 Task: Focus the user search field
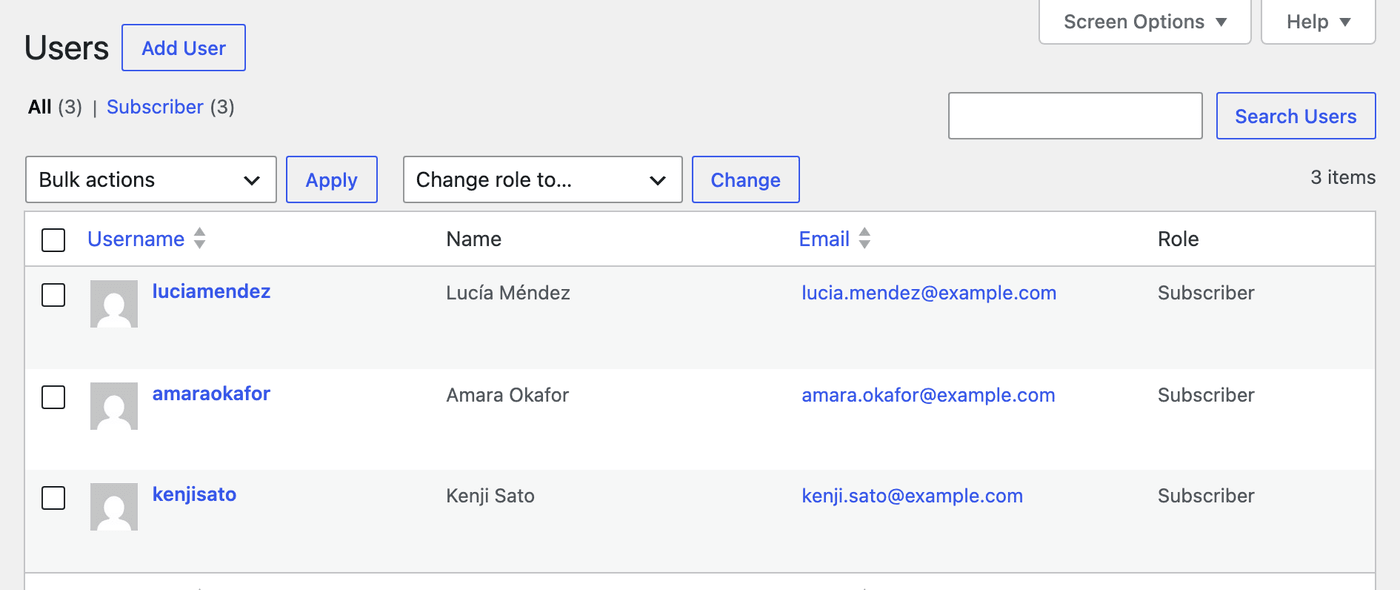[1075, 116]
